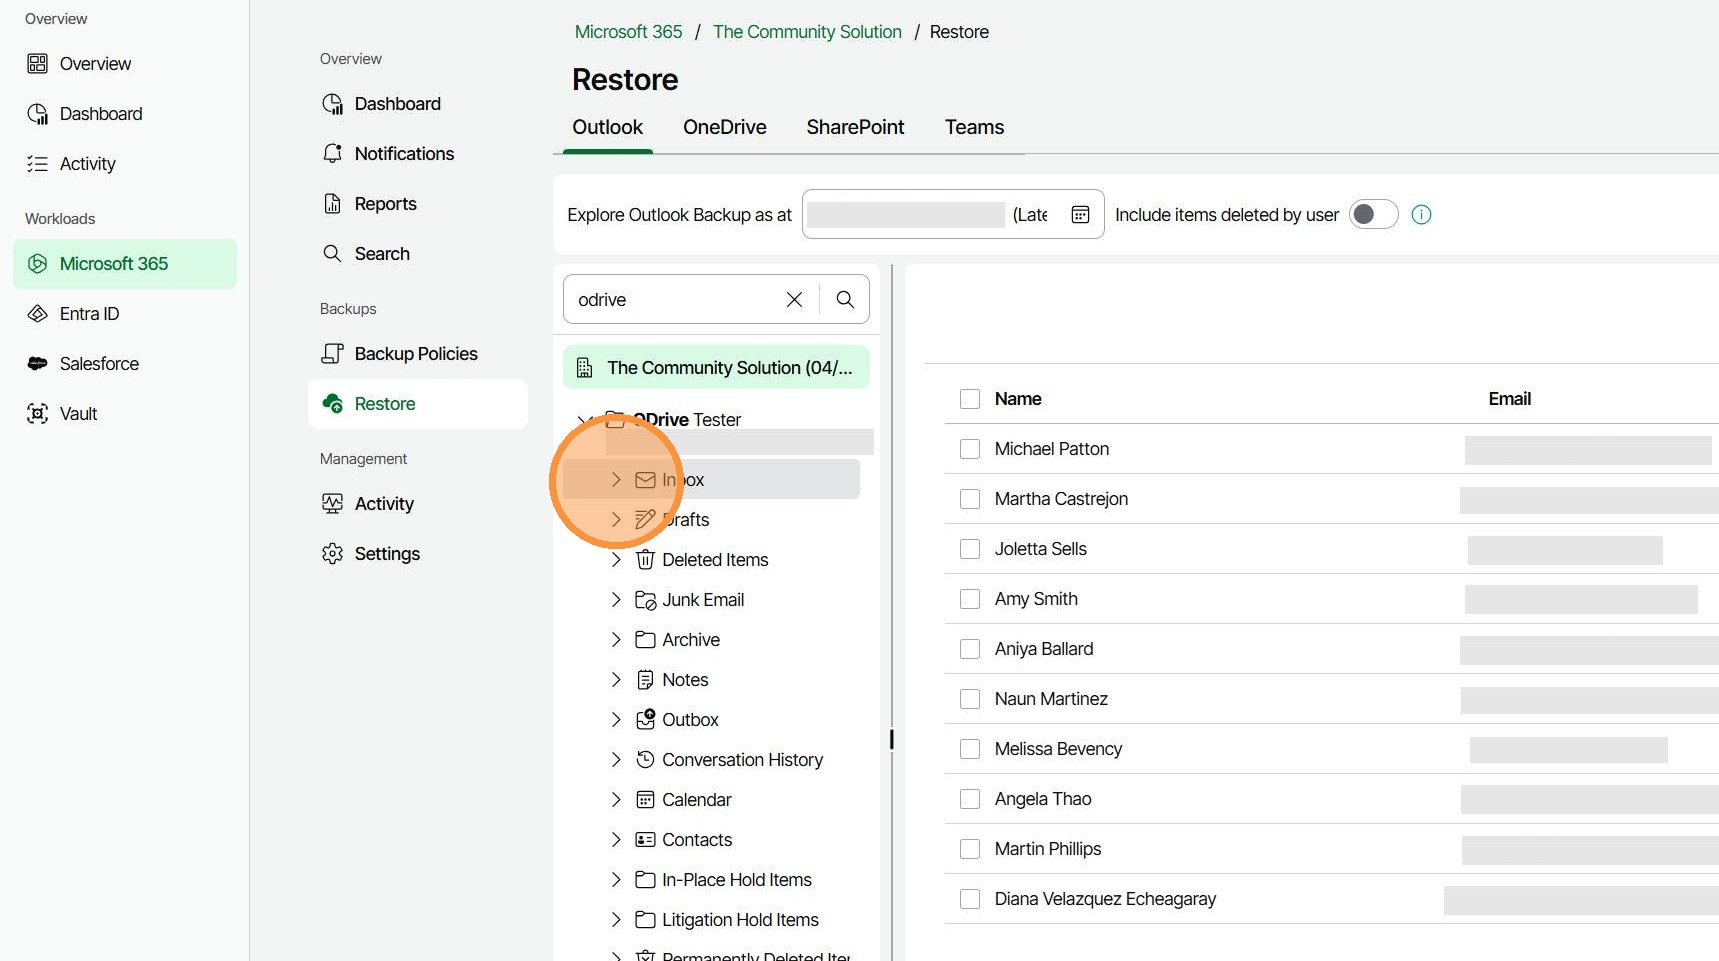Check the box for Michael Patton
The image size is (1719, 961).
970,449
